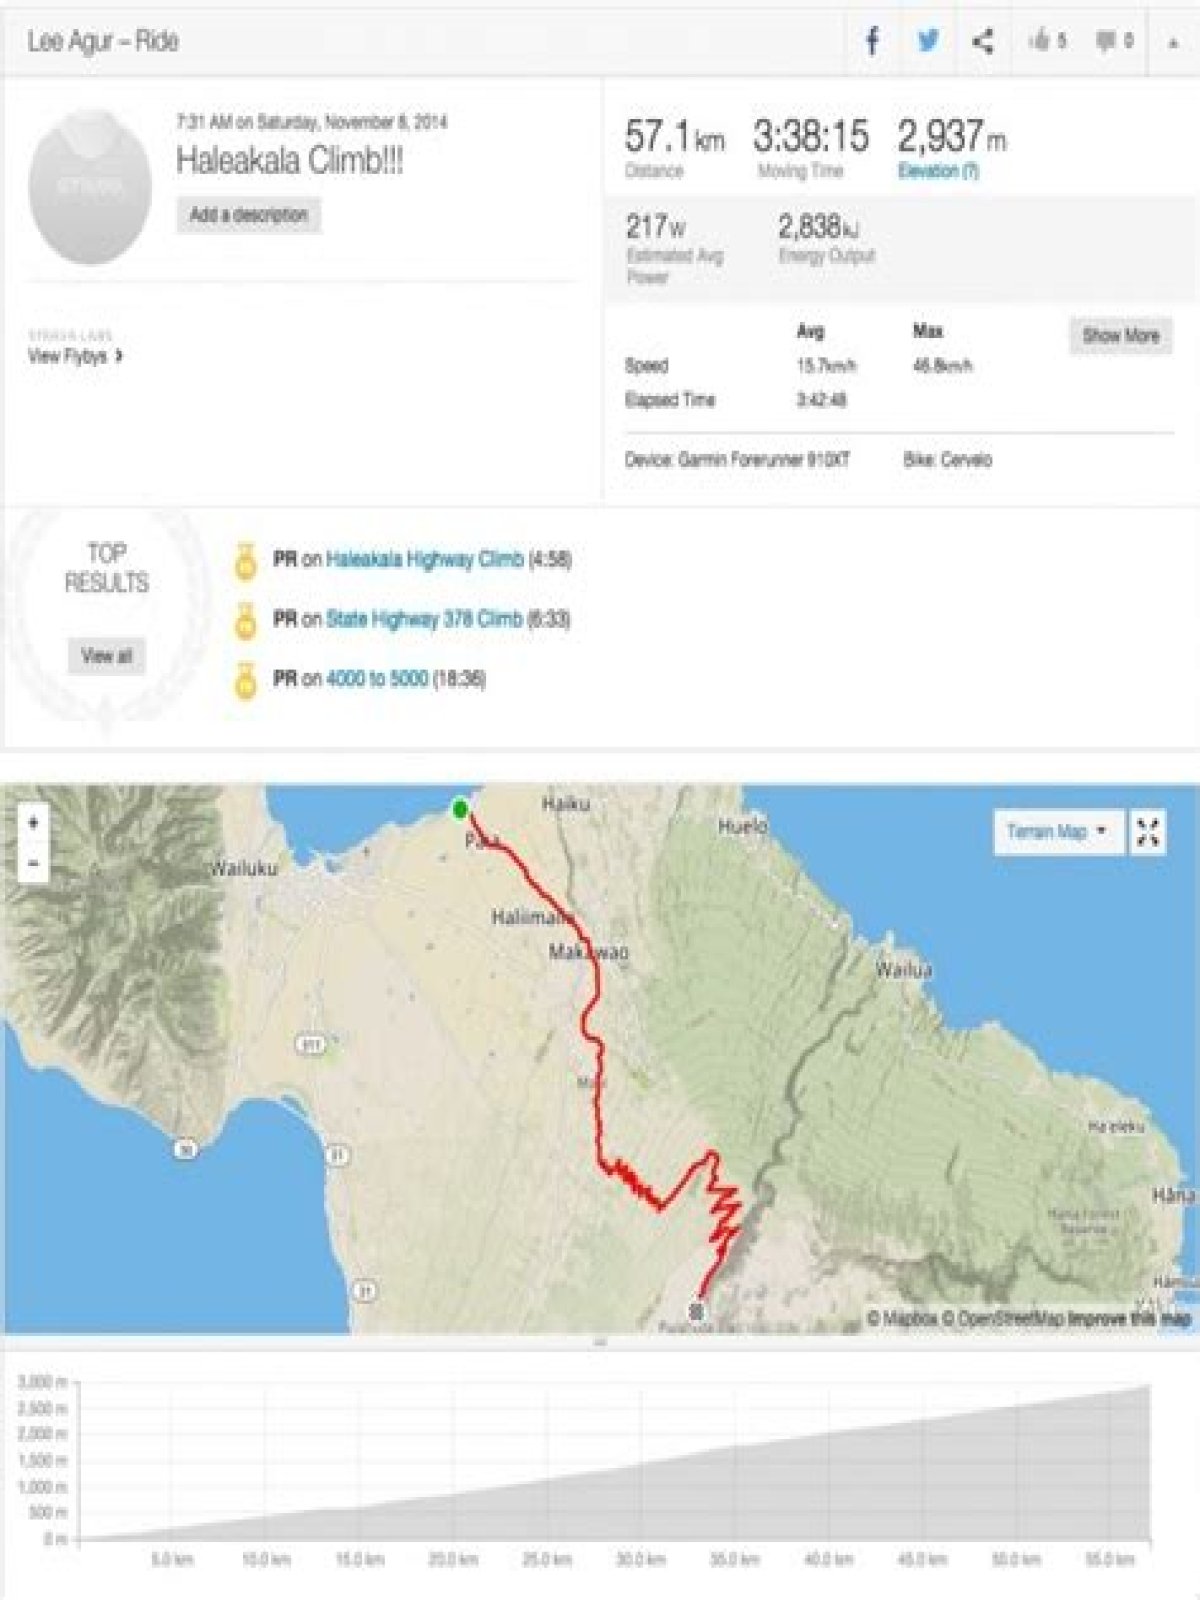Click Show More stats button

[1120, 335]
